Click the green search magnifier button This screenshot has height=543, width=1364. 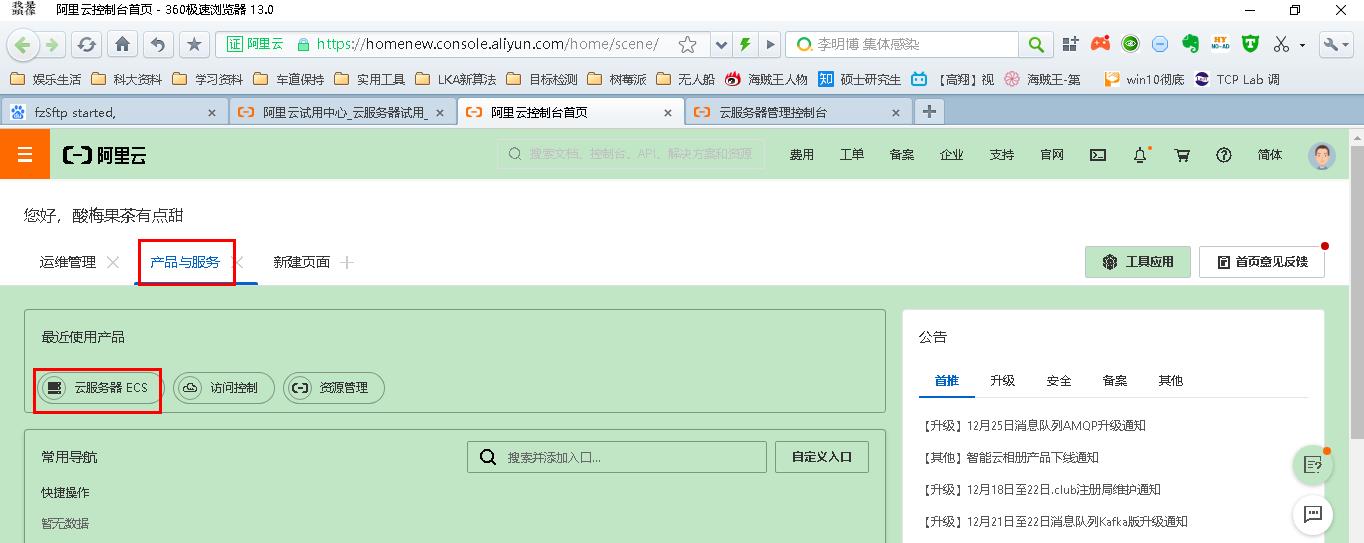pyautogui.click(x=1036, y=45)
